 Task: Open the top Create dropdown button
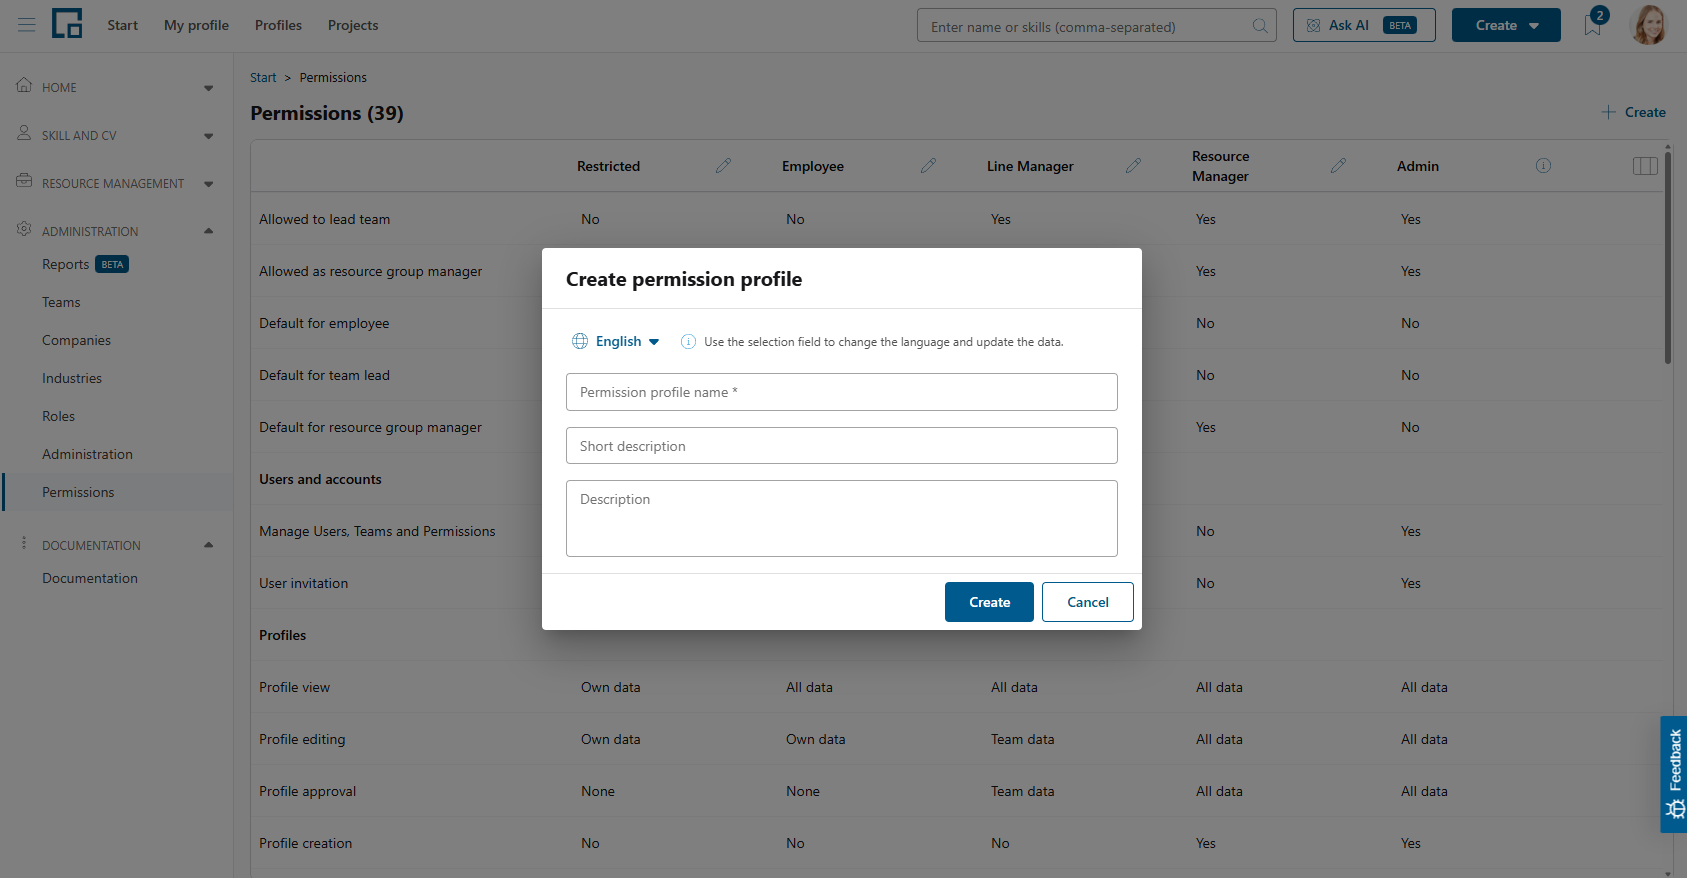tap(1506, 25)
